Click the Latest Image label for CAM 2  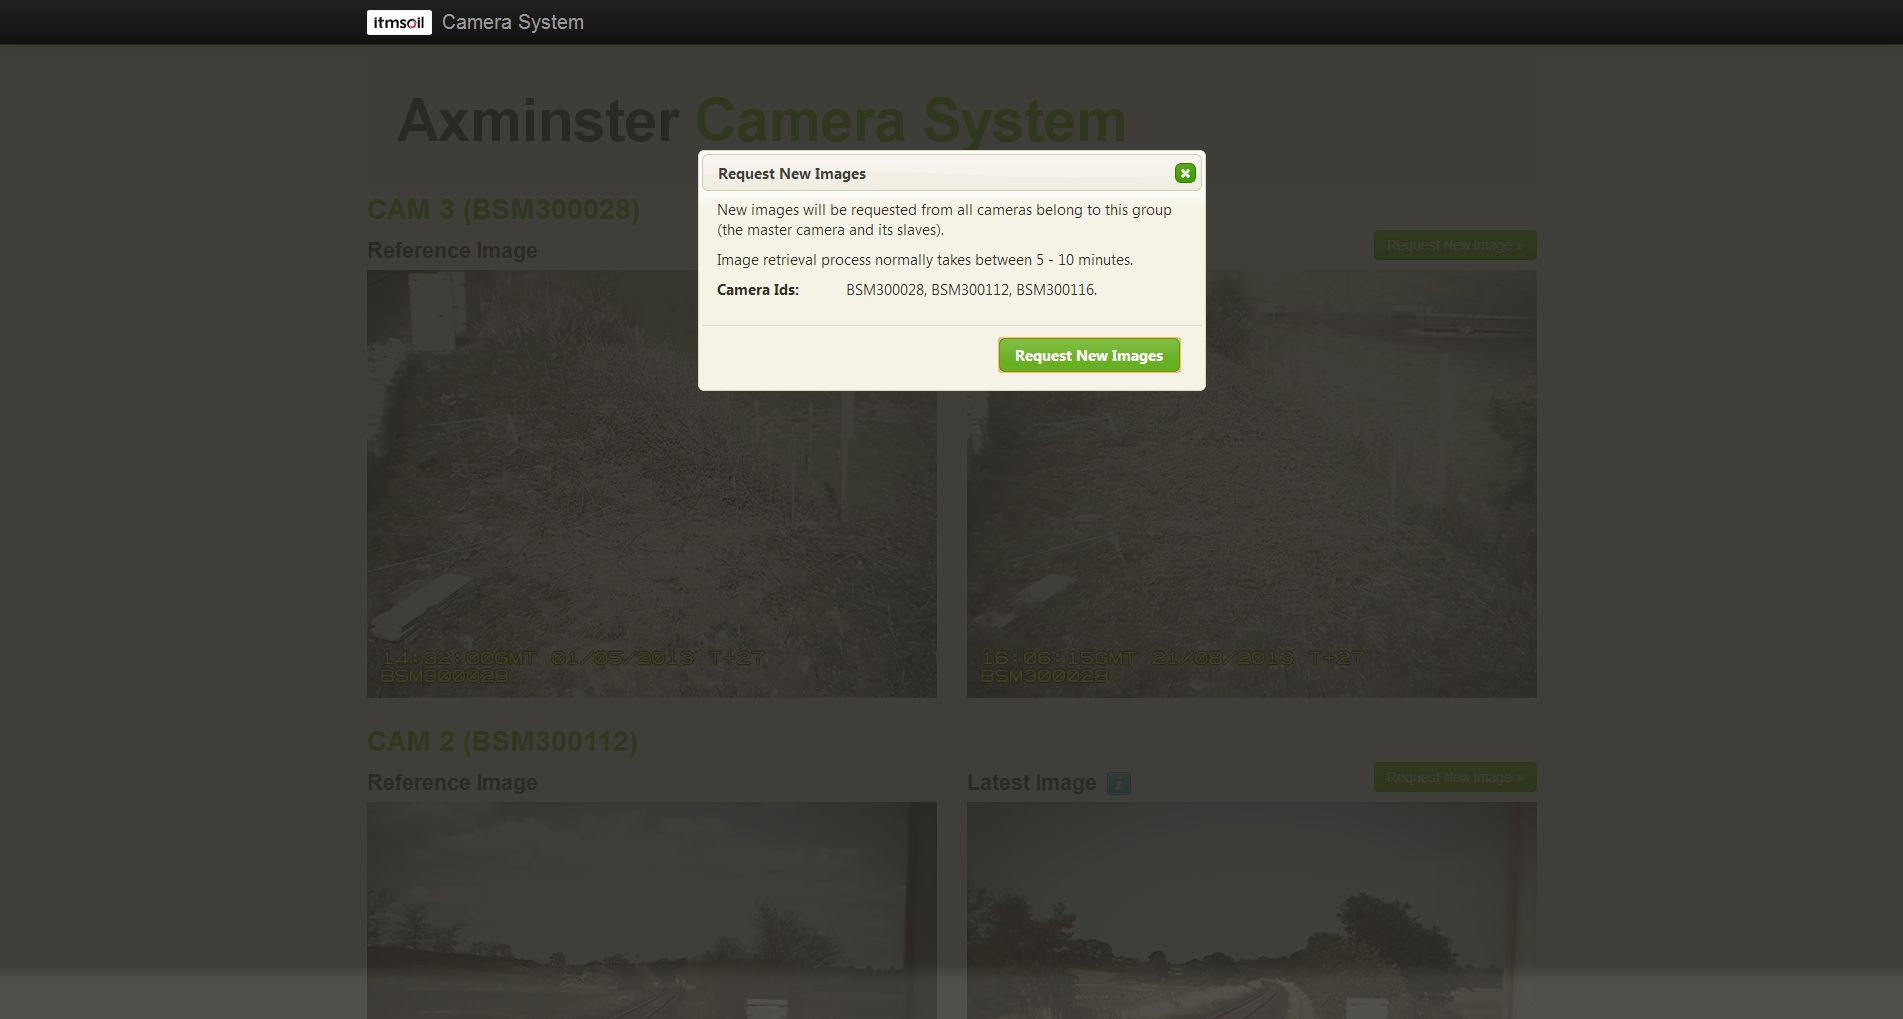click(x=1031, y=783)
